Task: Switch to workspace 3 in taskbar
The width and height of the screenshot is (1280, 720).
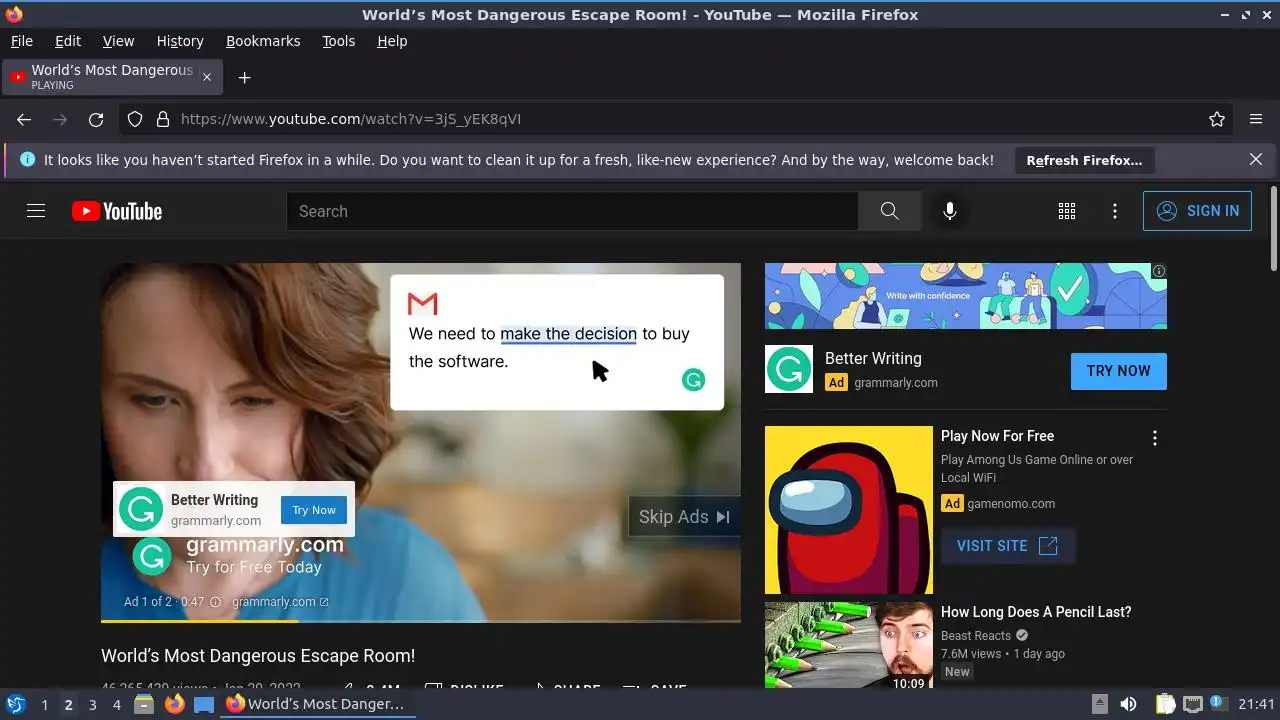Action: click(92, 705)
